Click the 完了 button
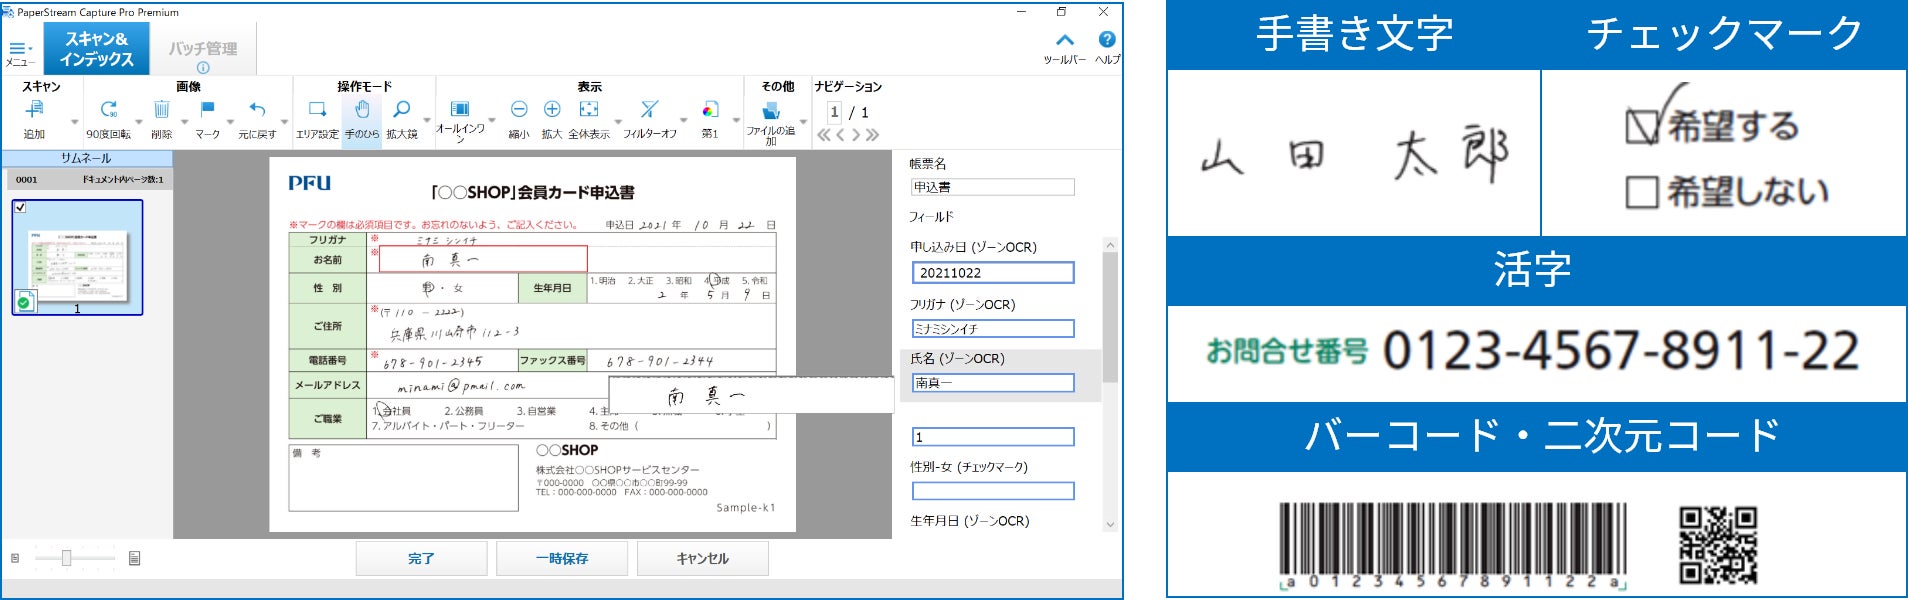Screen dimensions: 1908x600 coord(422,558)
